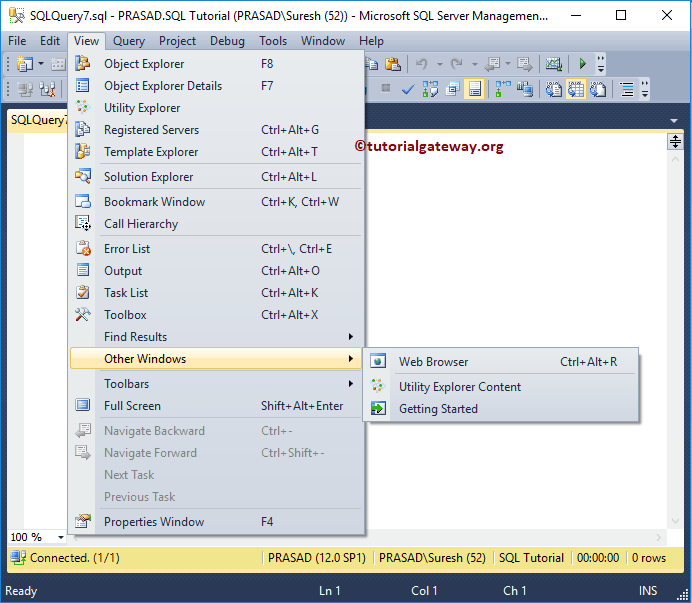This screenshot has height=603, width=692.
Task: Open the Output window entry
Action: (217, 271)
